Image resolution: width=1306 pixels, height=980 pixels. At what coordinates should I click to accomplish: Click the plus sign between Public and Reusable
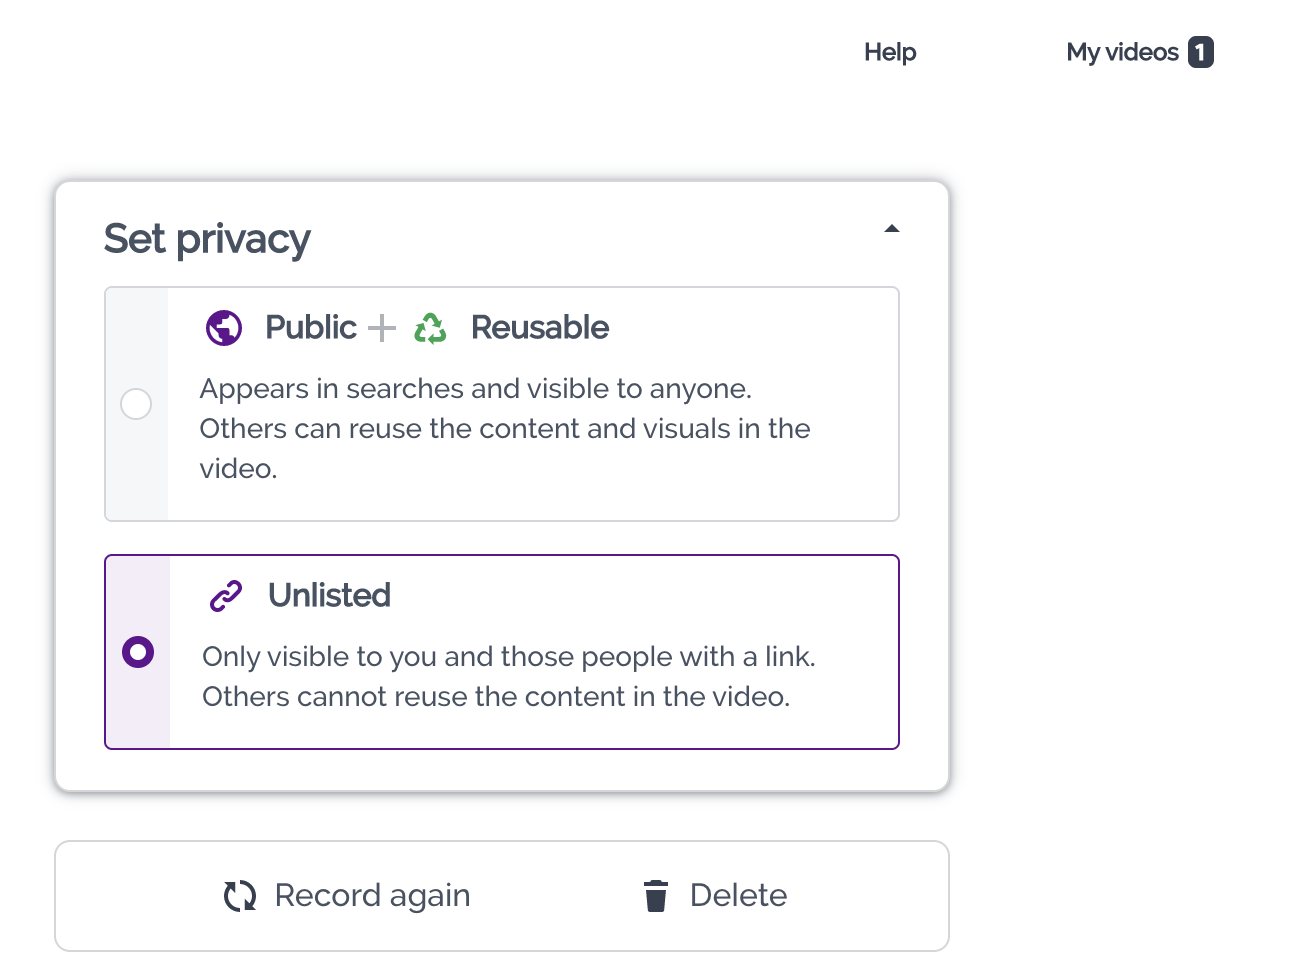coord(382,328)
